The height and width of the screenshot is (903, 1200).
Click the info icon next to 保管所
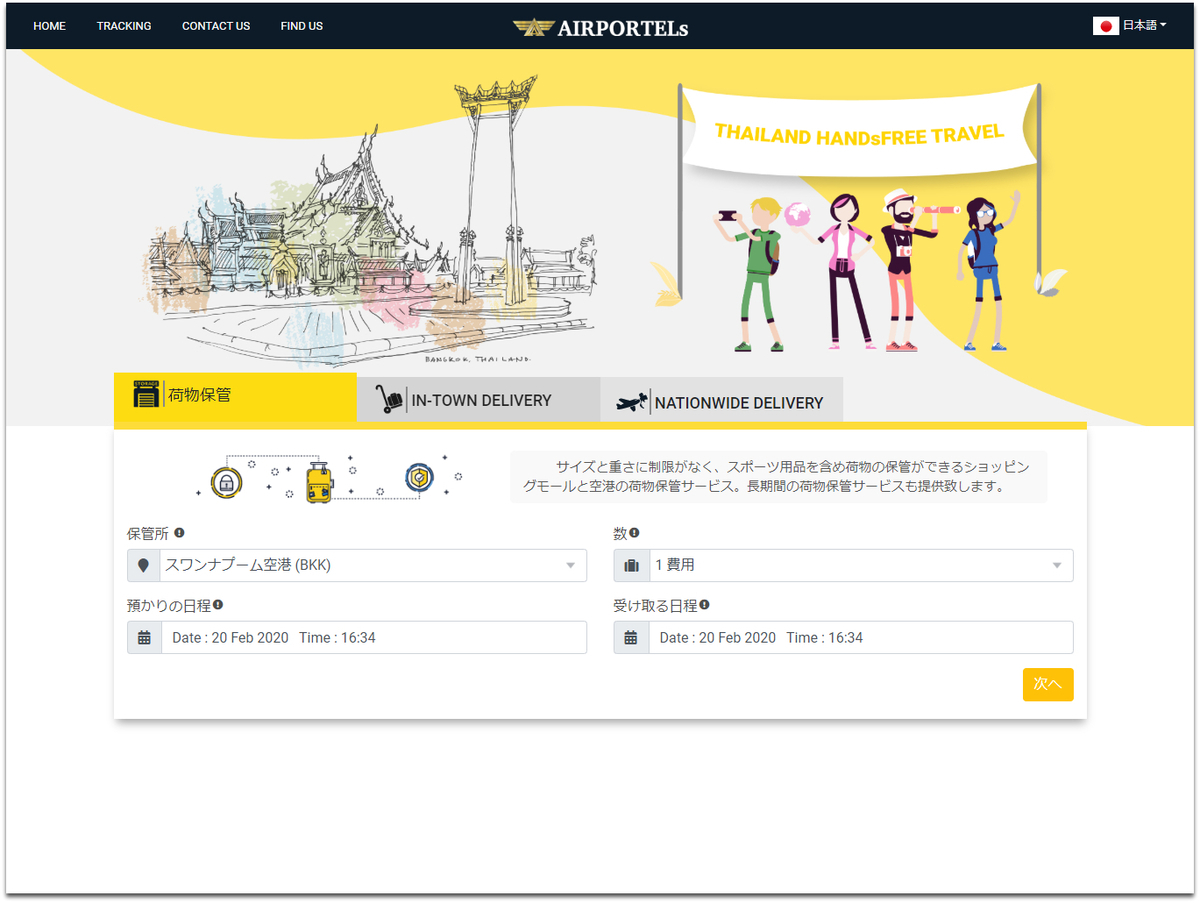pos(179,533)
